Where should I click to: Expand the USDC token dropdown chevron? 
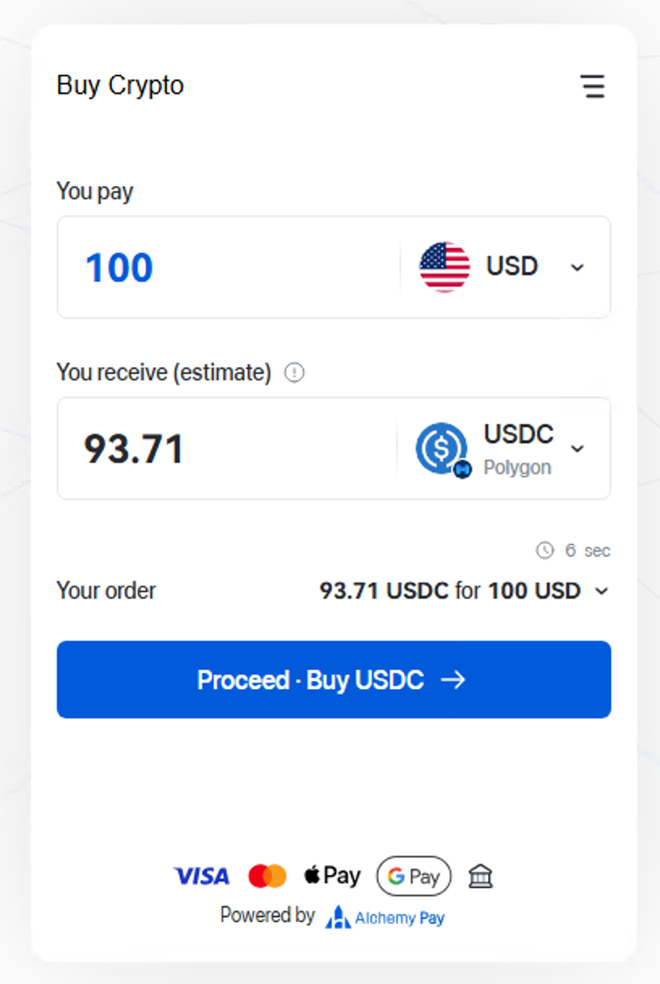click(577, 448)
